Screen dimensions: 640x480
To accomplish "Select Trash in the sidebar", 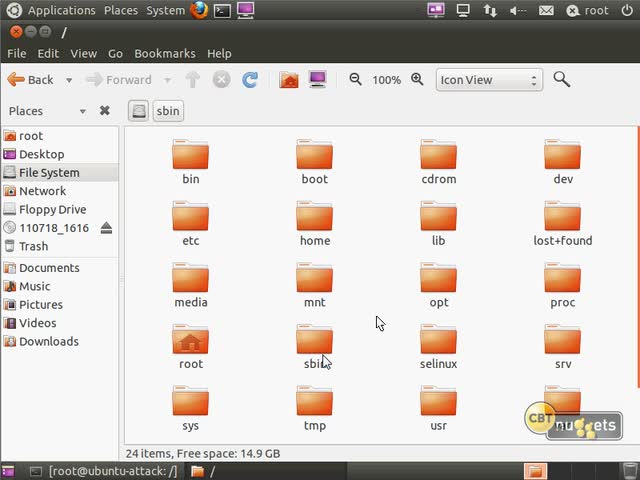I will click(x=33, y=246).
